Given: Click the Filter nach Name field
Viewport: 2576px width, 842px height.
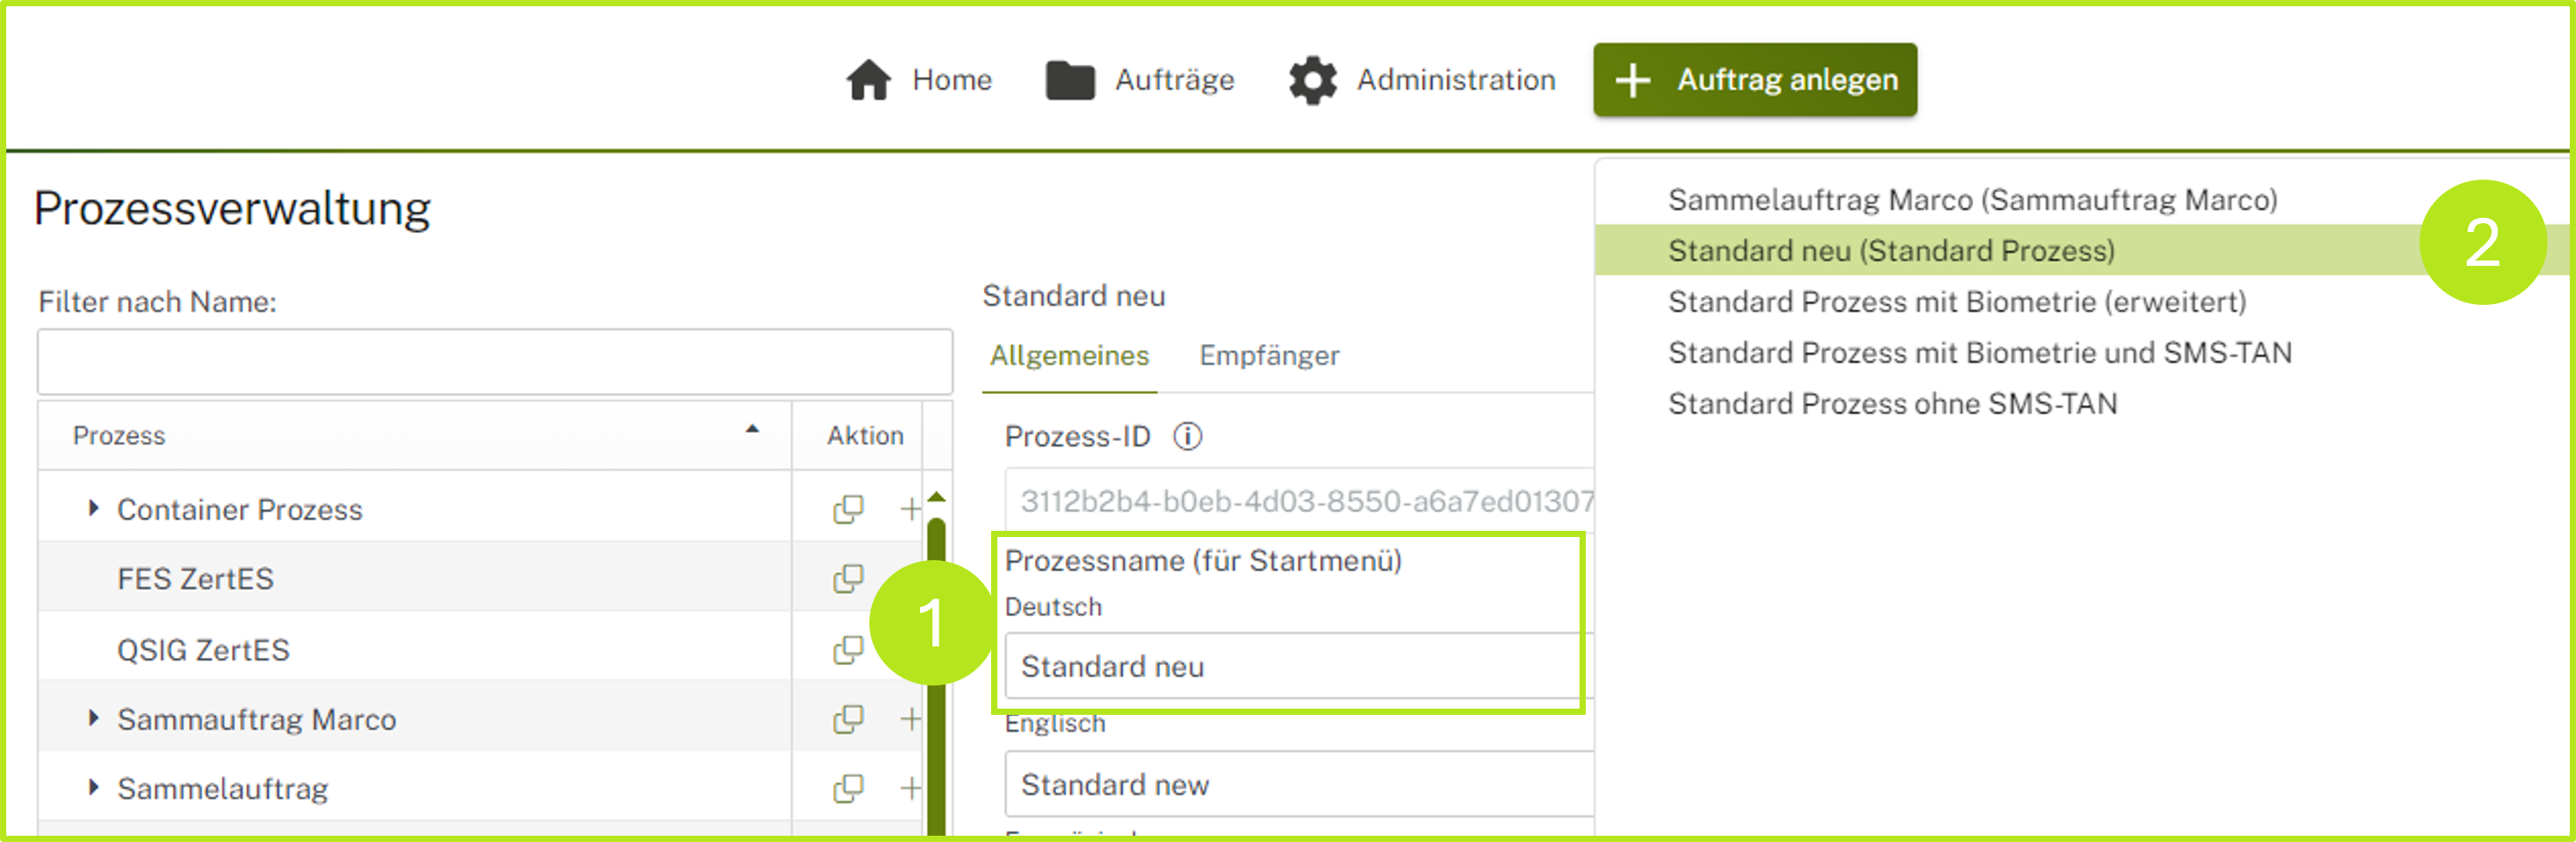Looking at the screenshot, I should (494, 362).
